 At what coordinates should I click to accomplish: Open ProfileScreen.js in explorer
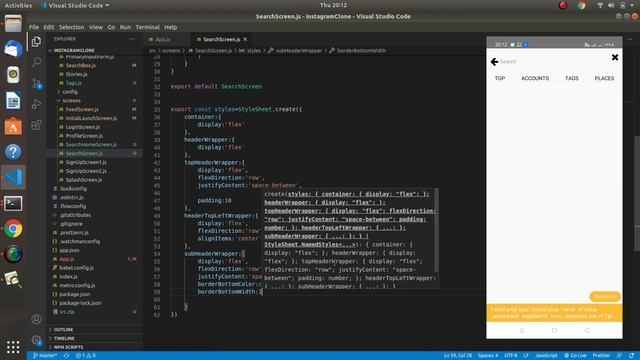pos(84,136)
